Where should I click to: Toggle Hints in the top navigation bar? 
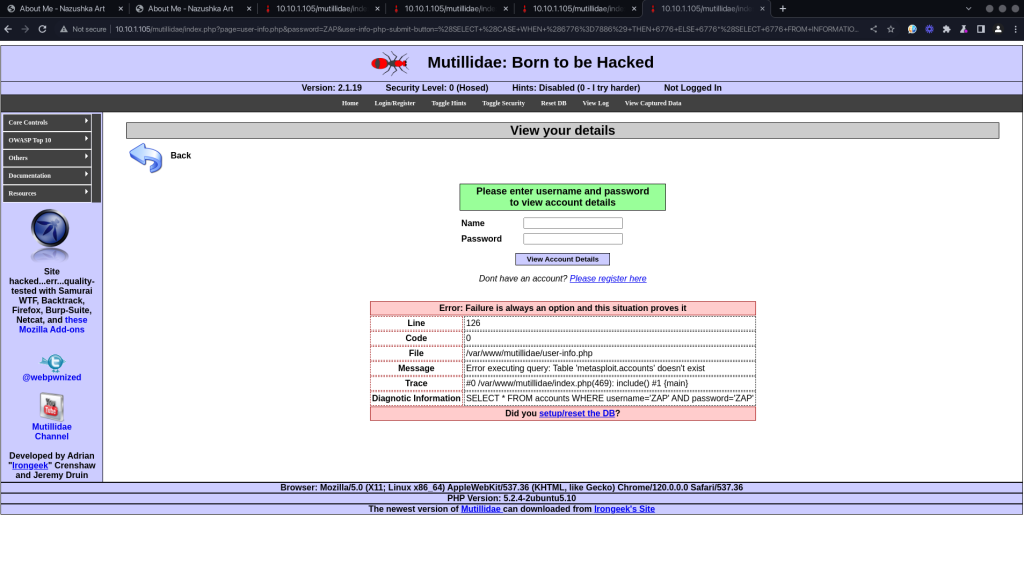449,103
